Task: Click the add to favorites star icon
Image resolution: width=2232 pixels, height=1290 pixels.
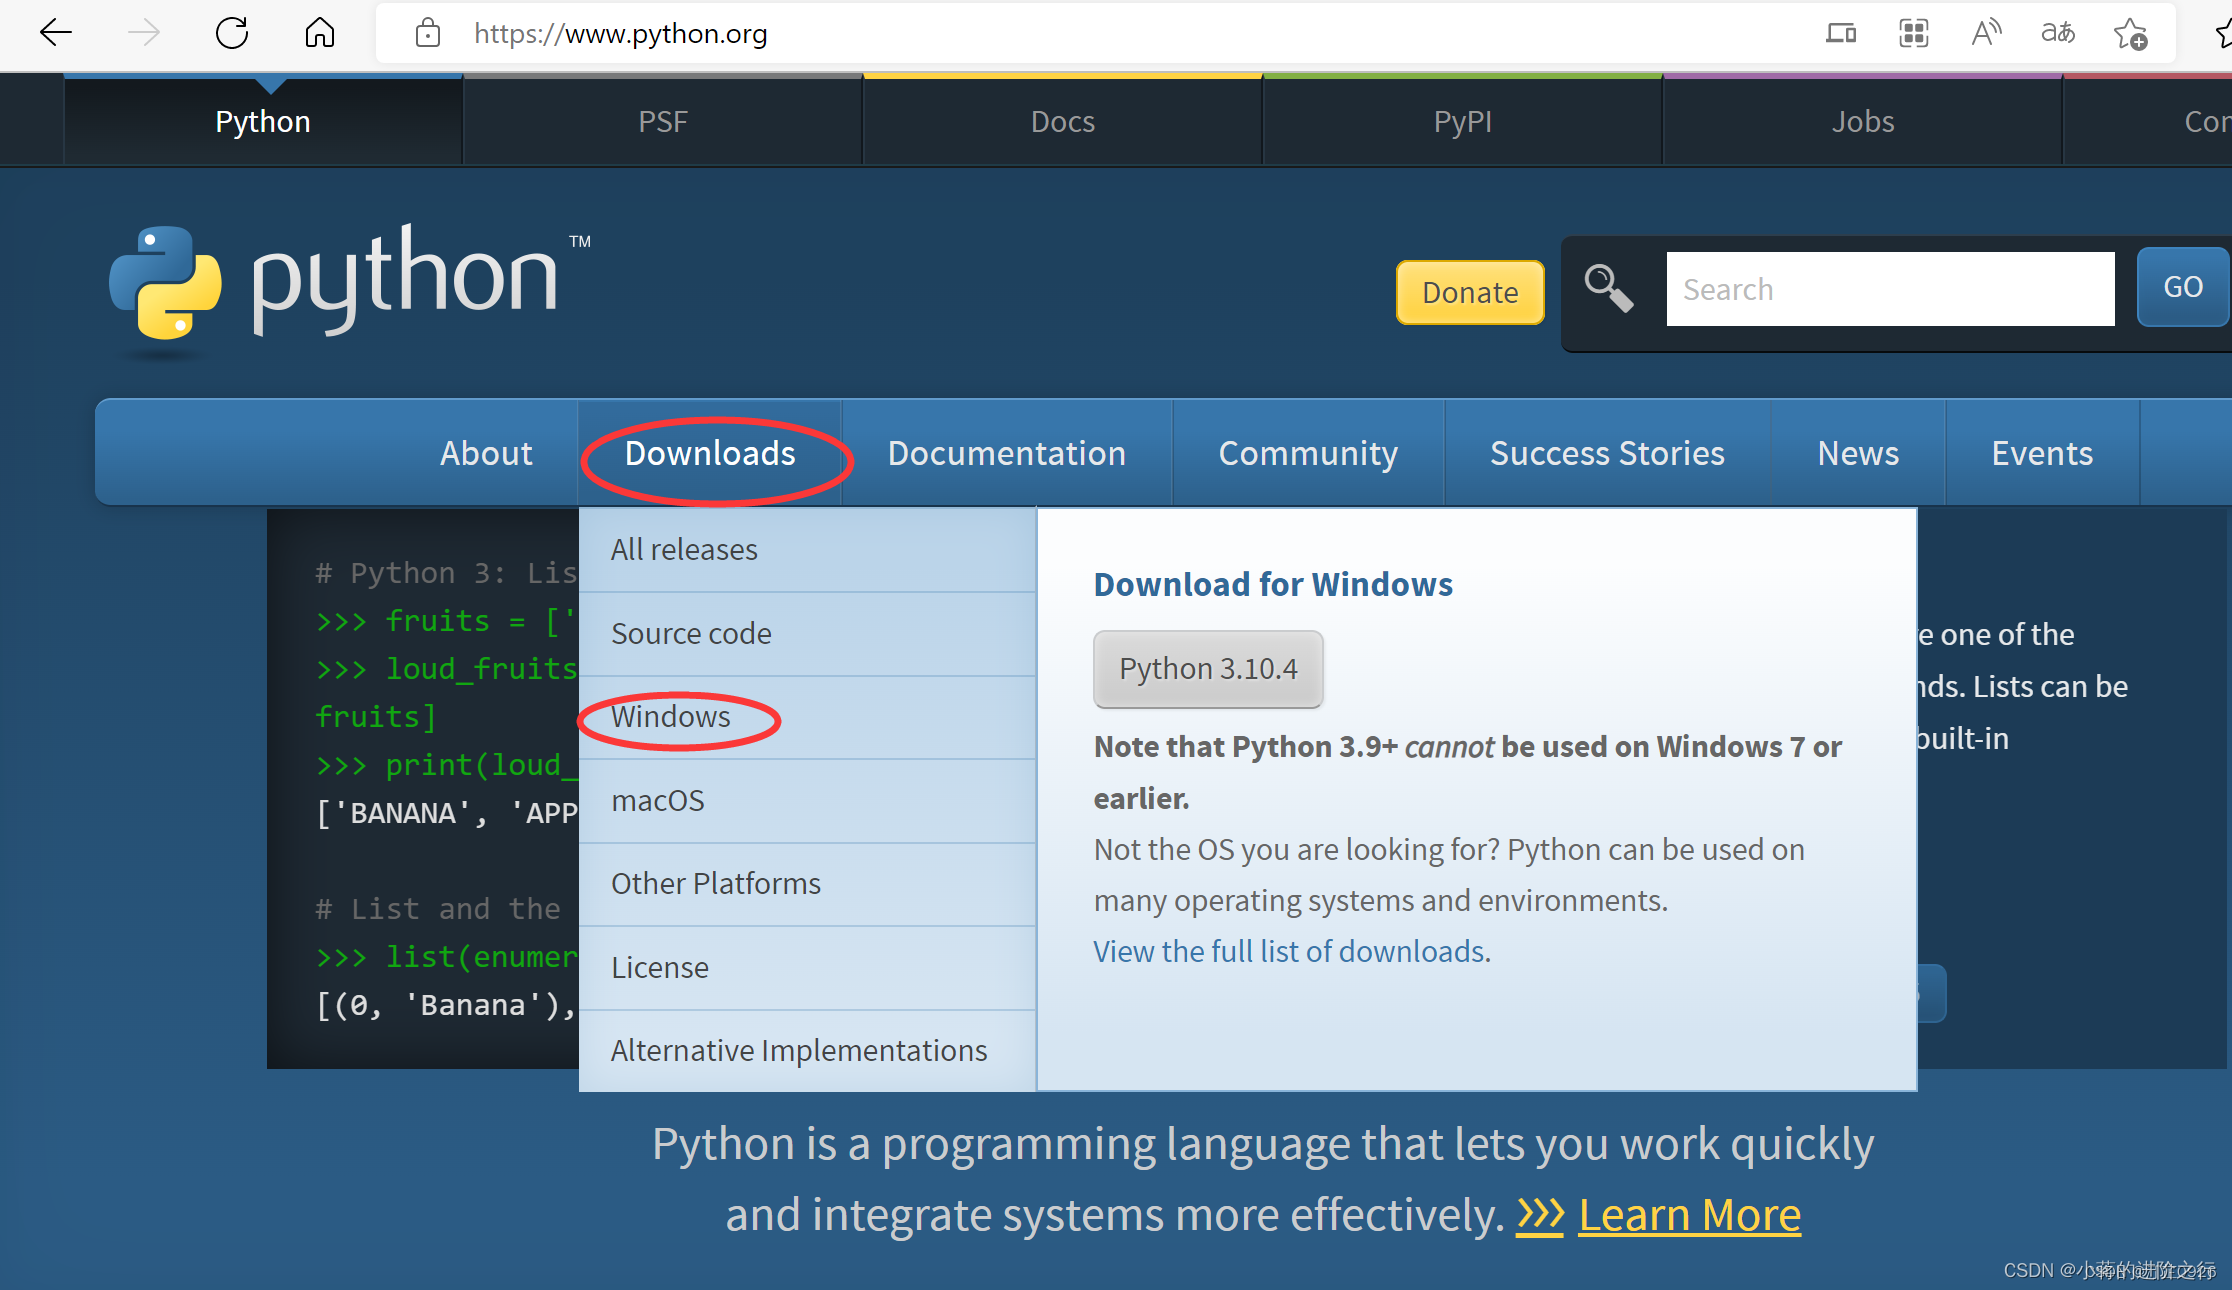Action: 2130,35
